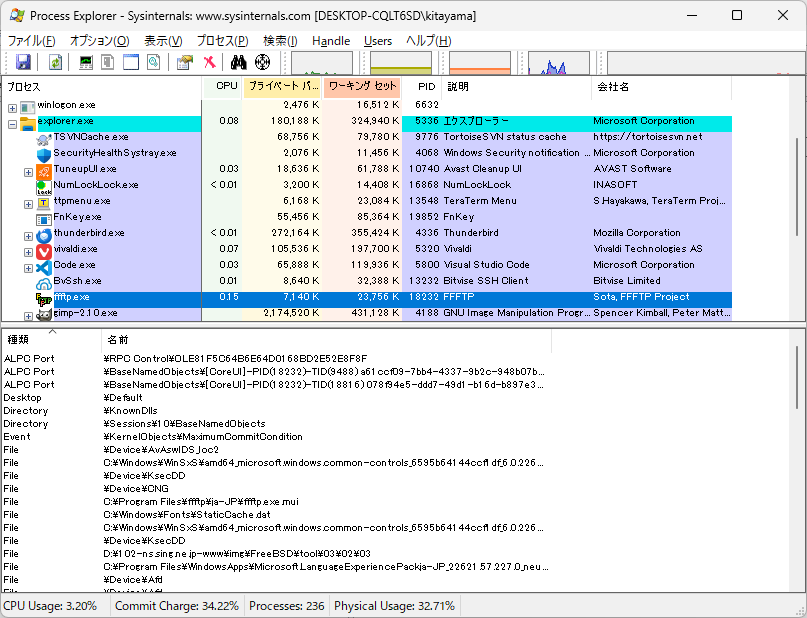Open the ヘルプ(H) menu
This screenshot has width=807, height=618.
429,41
